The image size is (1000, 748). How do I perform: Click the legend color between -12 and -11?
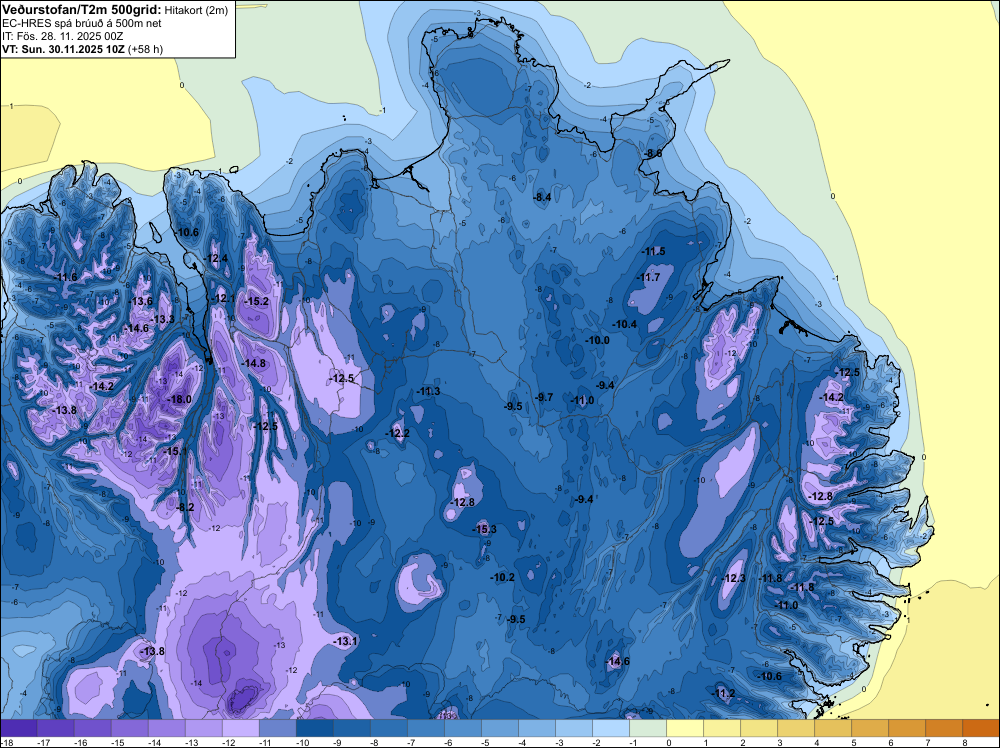tap(241, 728)
